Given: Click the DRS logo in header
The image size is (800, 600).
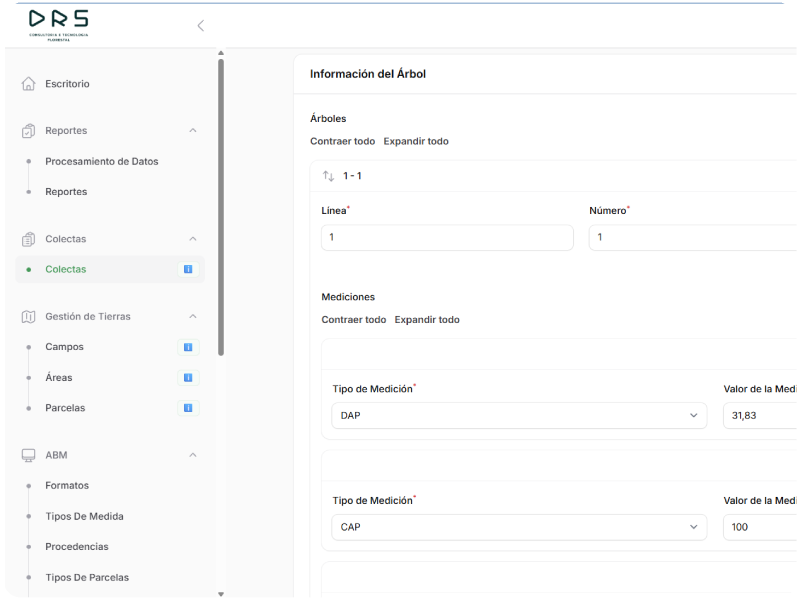Looking at the screenshot, I should click(59, 24).
